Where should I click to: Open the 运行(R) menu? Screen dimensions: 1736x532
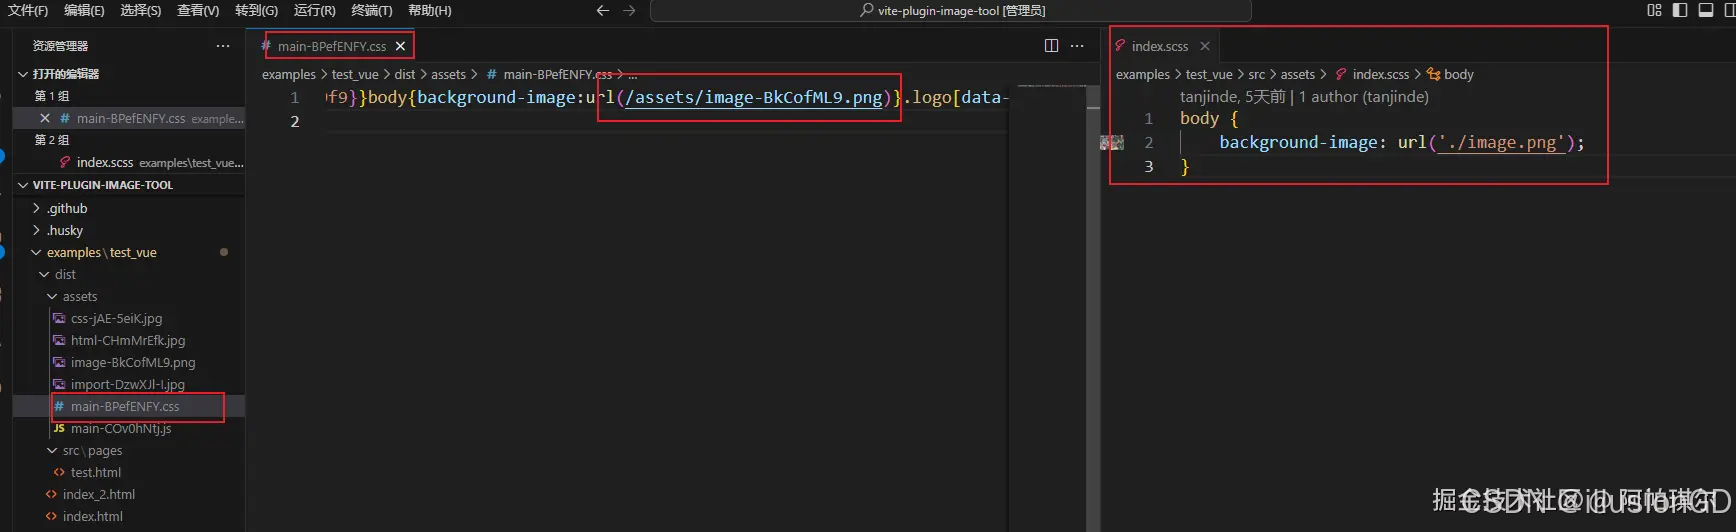315,10
